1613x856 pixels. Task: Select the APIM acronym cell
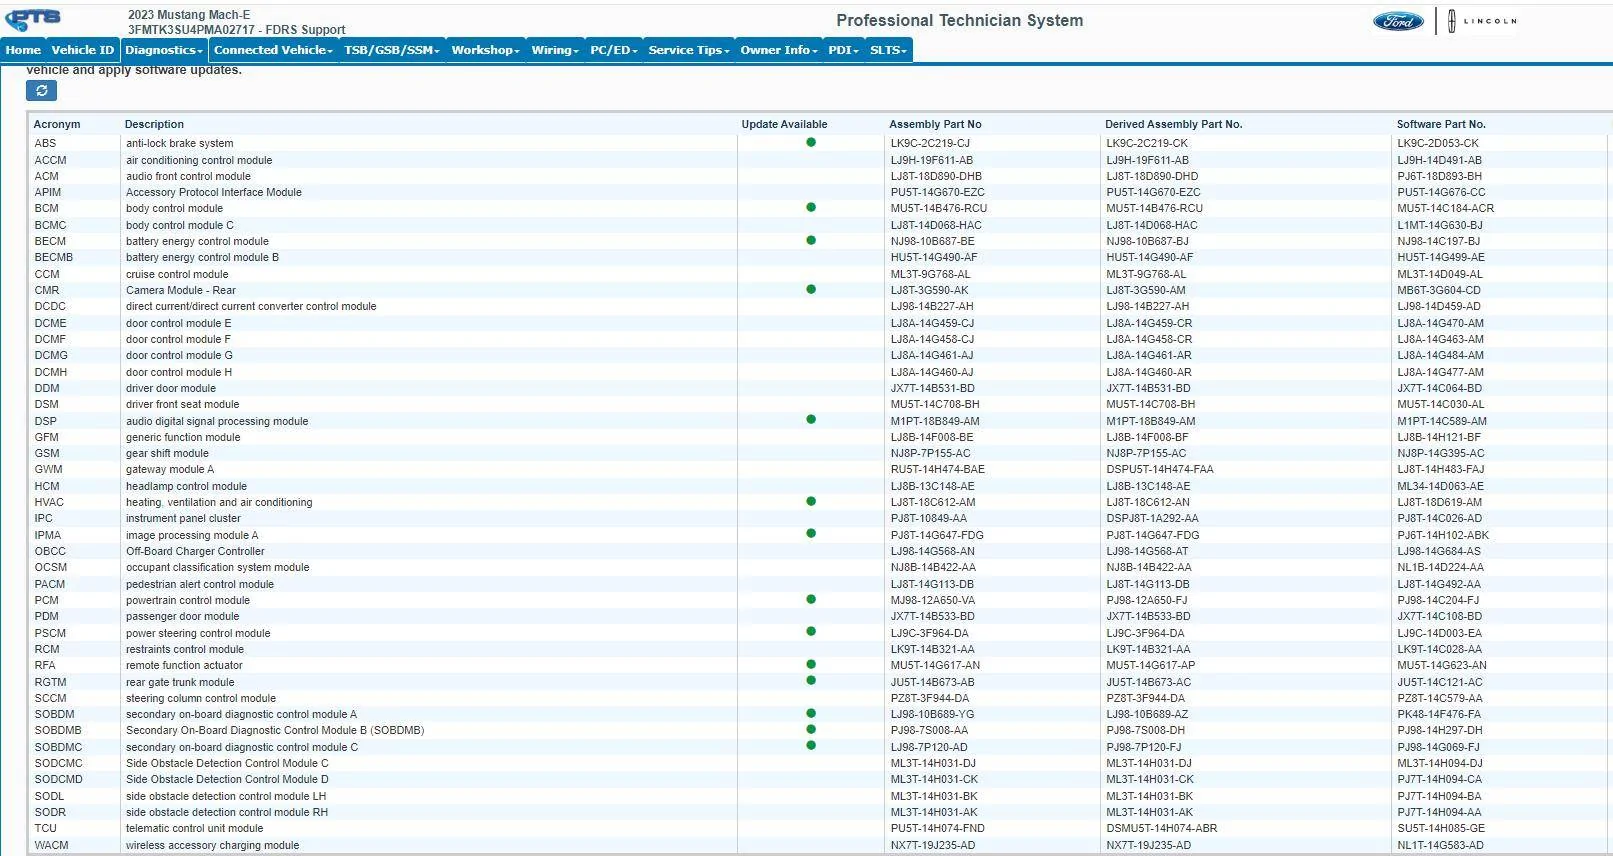pos(48,193)
